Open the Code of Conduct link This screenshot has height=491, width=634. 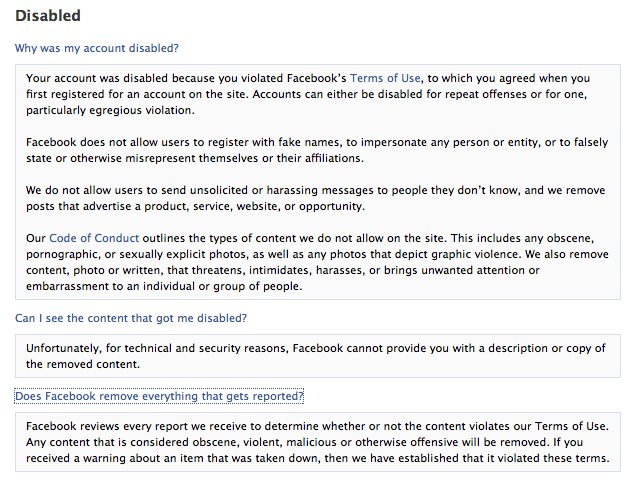94,238
